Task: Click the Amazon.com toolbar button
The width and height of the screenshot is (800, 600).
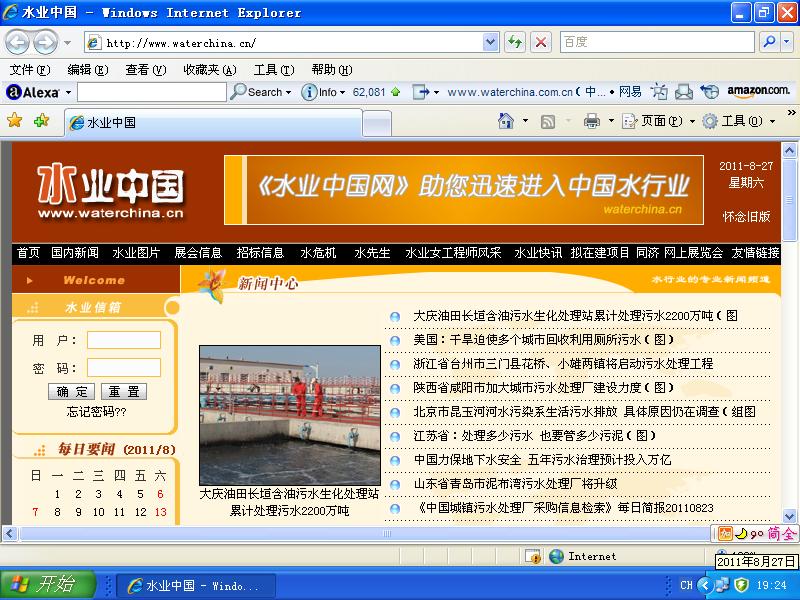Action: (x=759, y=91)
